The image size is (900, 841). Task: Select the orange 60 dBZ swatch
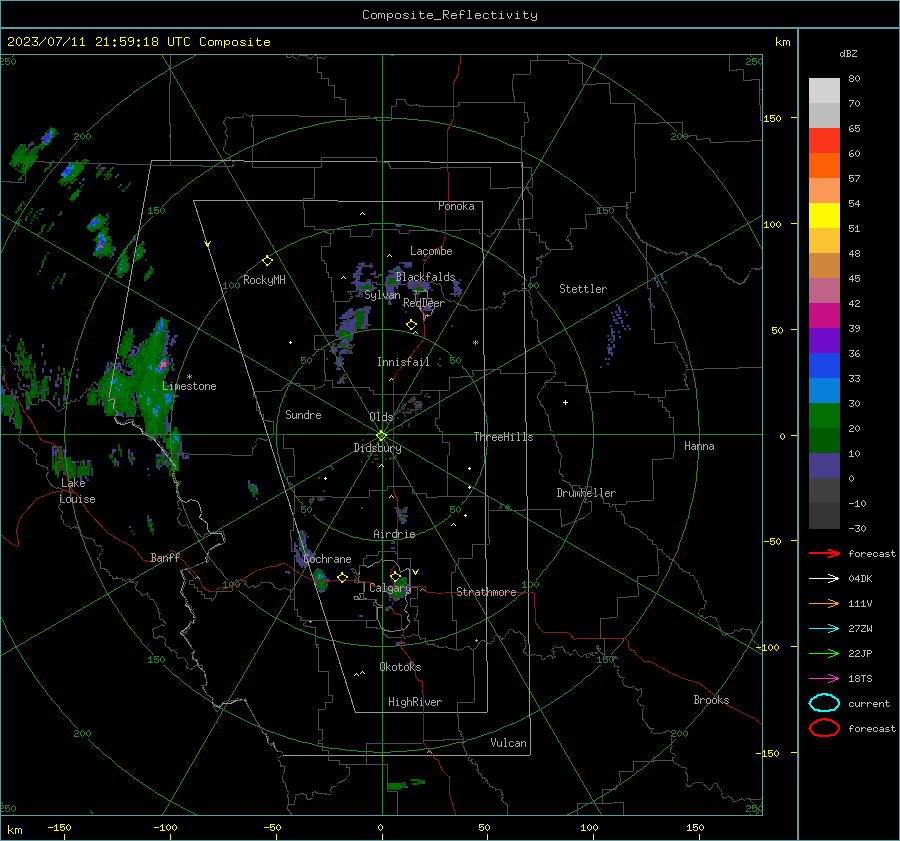click(x=824, y=165)
